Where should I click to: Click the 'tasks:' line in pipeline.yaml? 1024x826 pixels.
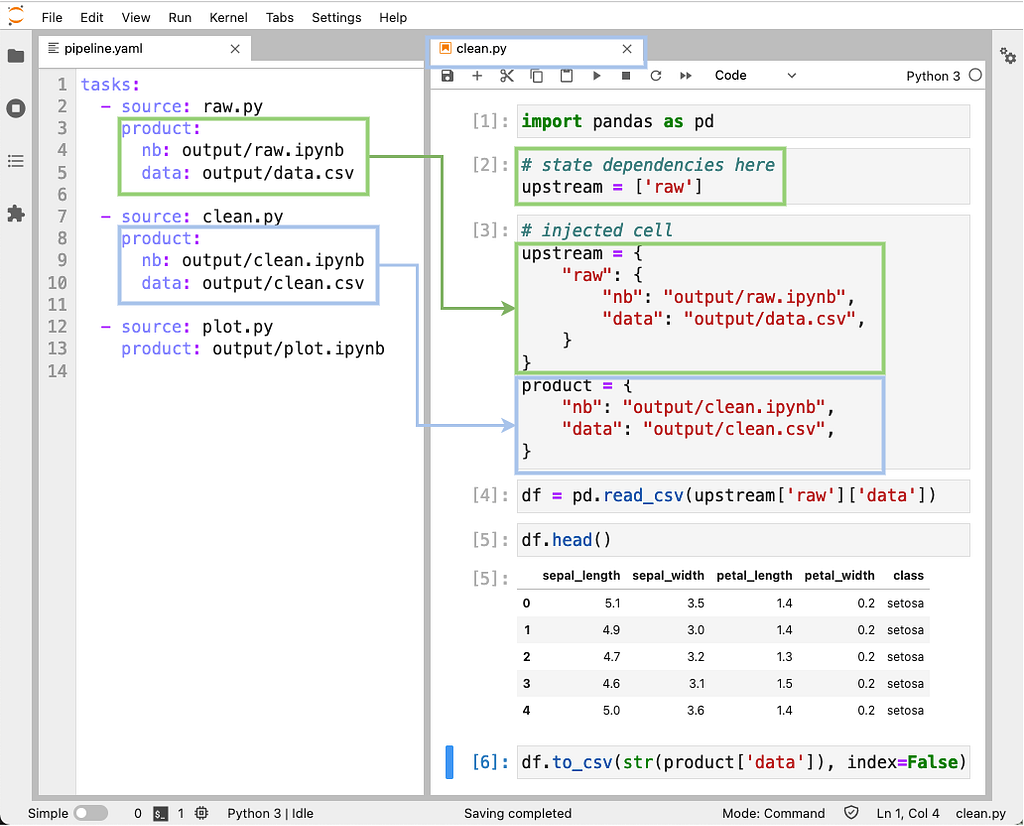(110, 85)
